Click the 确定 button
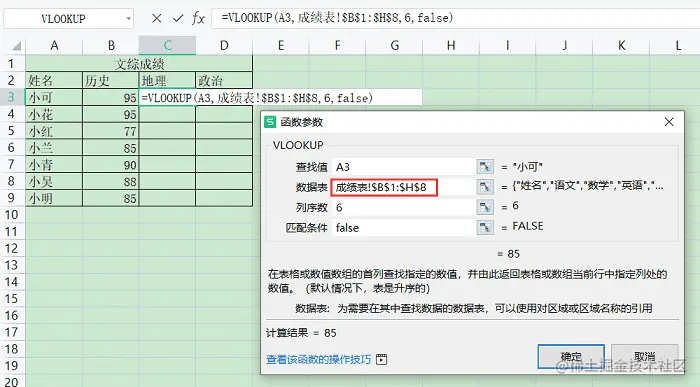The height and width of the screenshot is (387, 700). (x=571, y=356)
